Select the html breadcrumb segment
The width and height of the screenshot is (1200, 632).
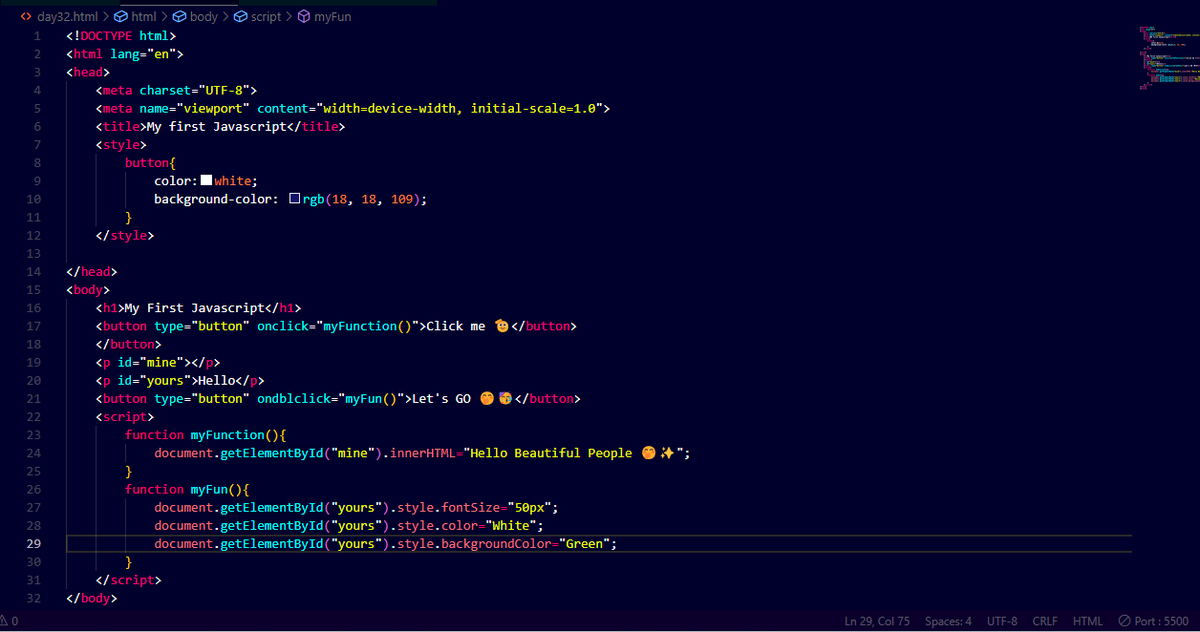point(135,16)
